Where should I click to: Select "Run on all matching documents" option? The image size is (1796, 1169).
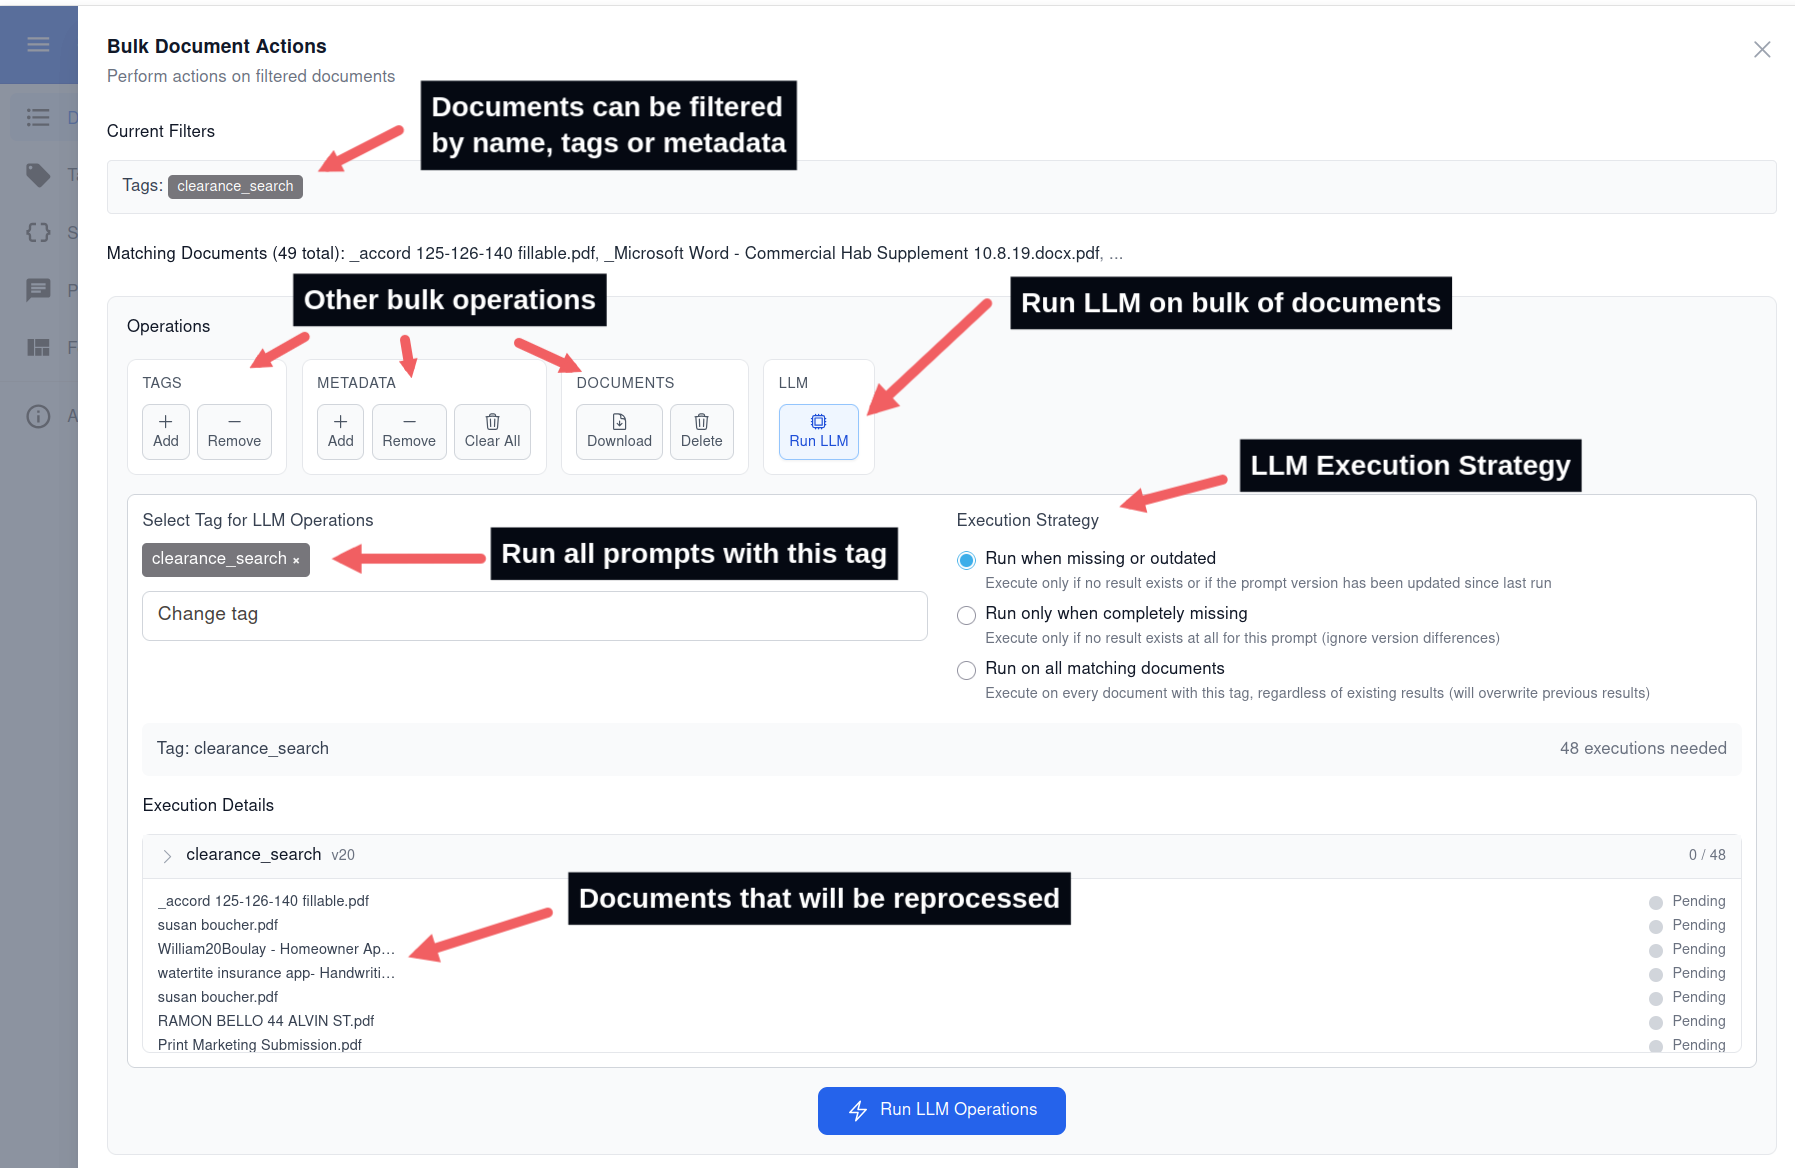966,670
